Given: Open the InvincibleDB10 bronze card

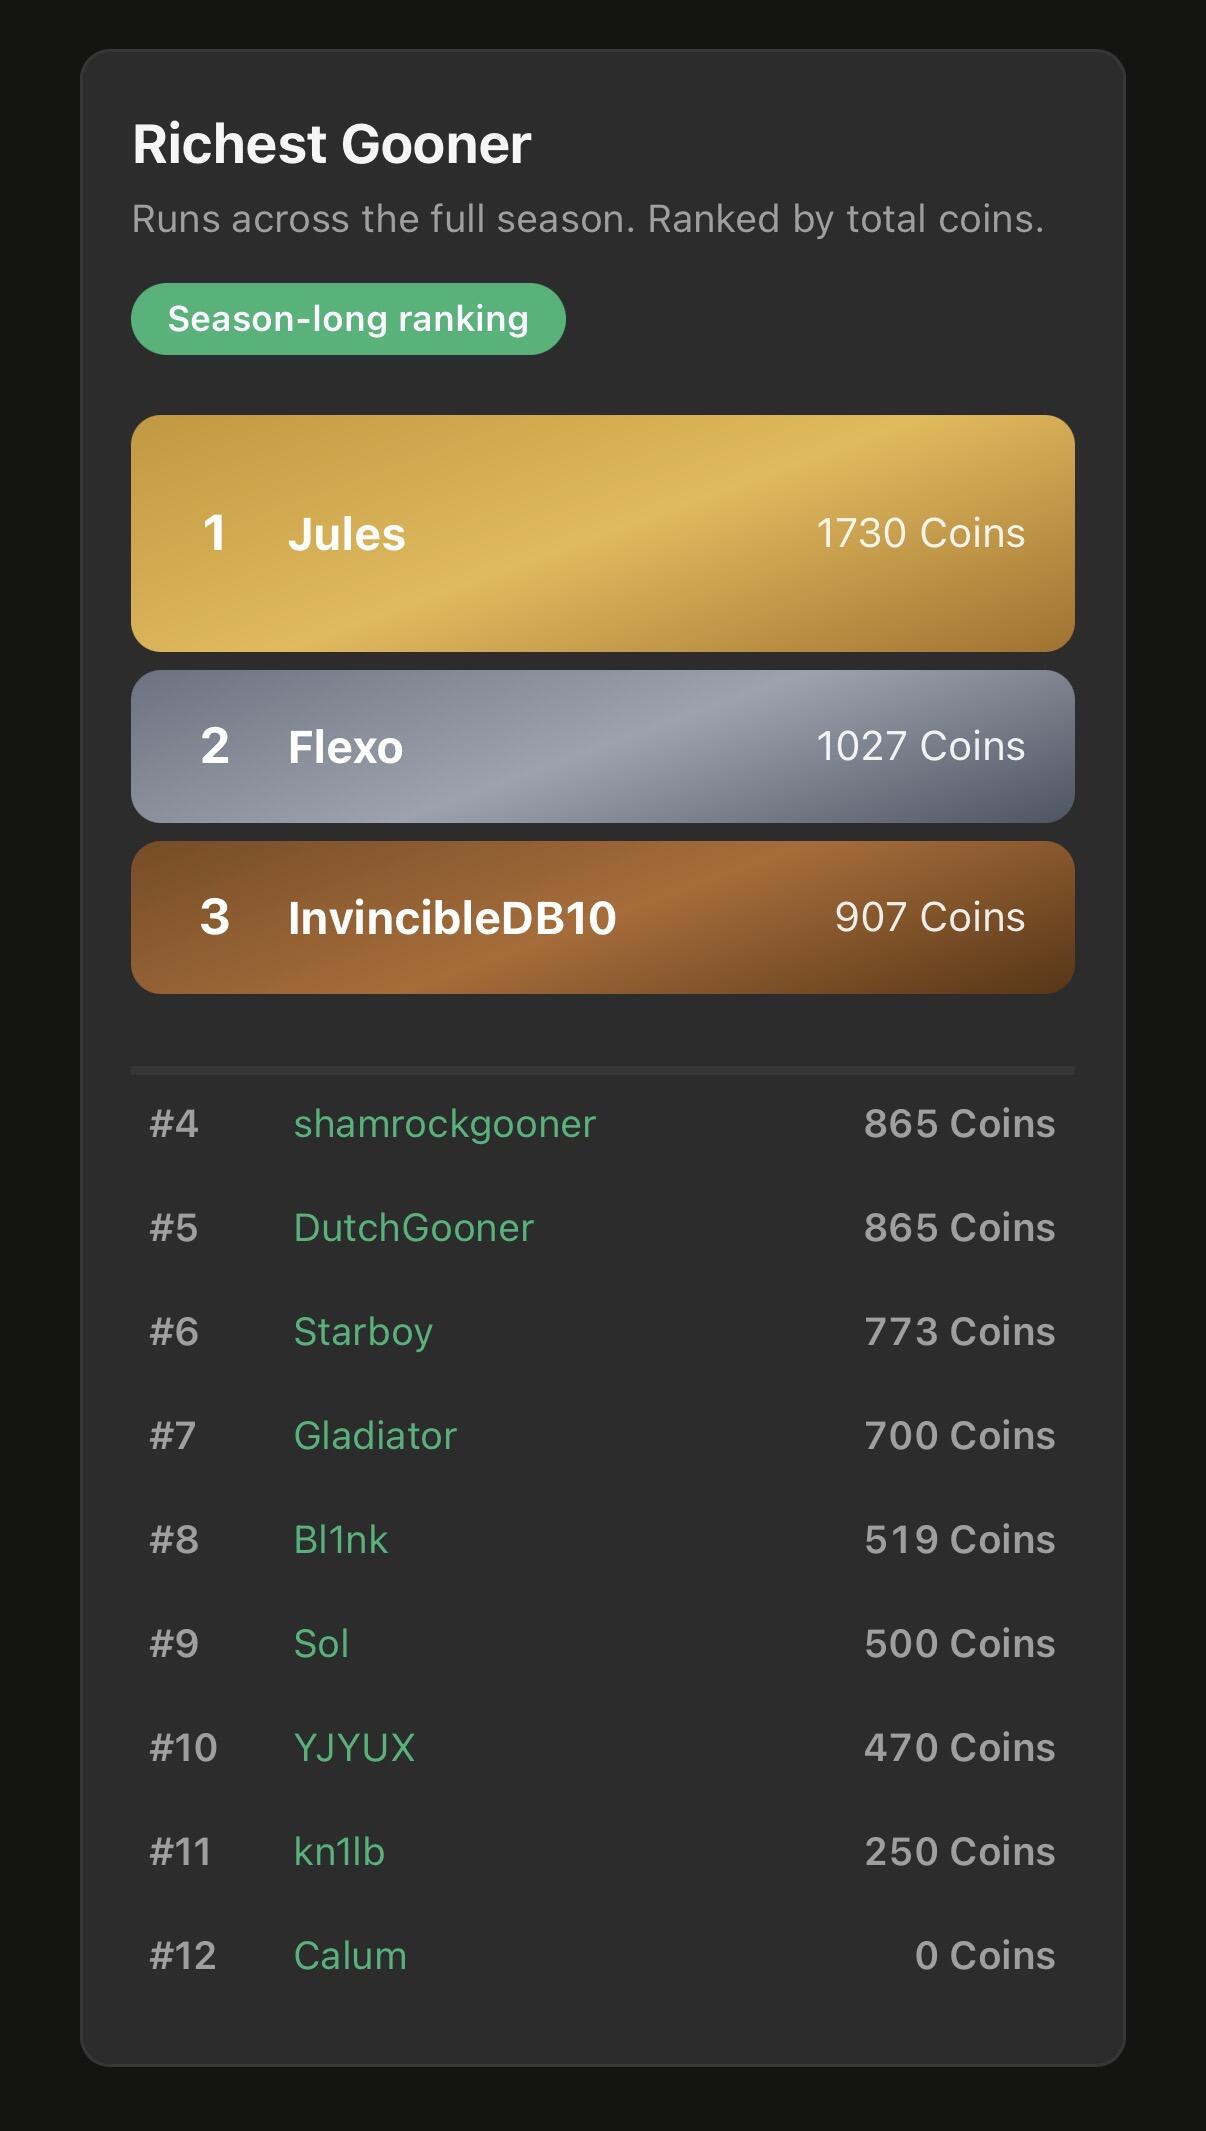Looking at the screenshot, I should tap(602, 917).
